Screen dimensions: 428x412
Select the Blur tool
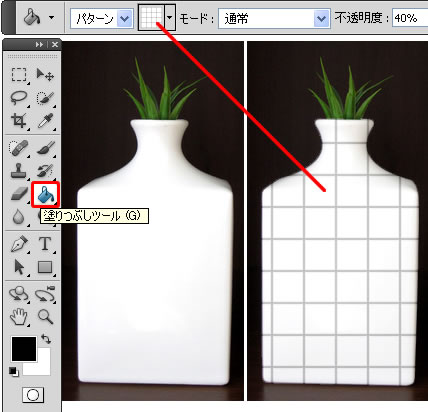(x=19, y=217)
